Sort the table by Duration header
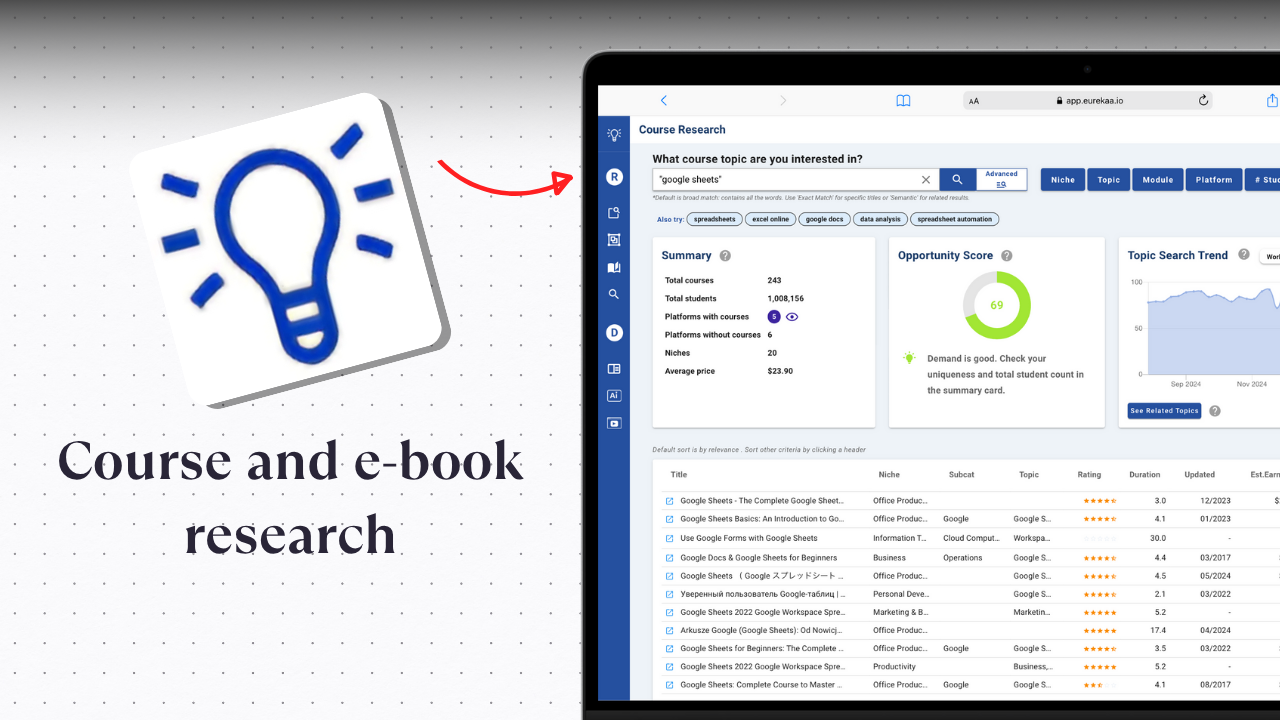The image size is (1280, 720). (x=1145, y=475)
